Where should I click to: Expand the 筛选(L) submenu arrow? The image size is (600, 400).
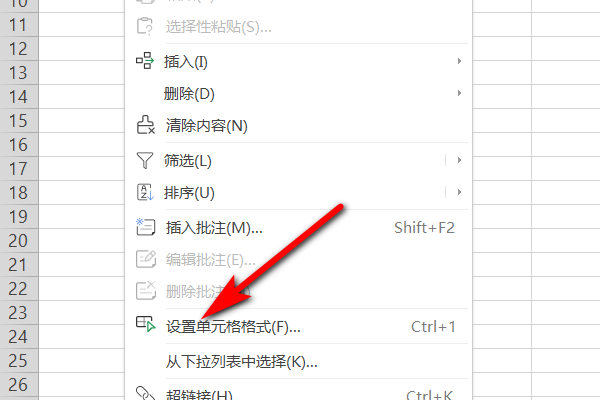[x=459, y=160]
